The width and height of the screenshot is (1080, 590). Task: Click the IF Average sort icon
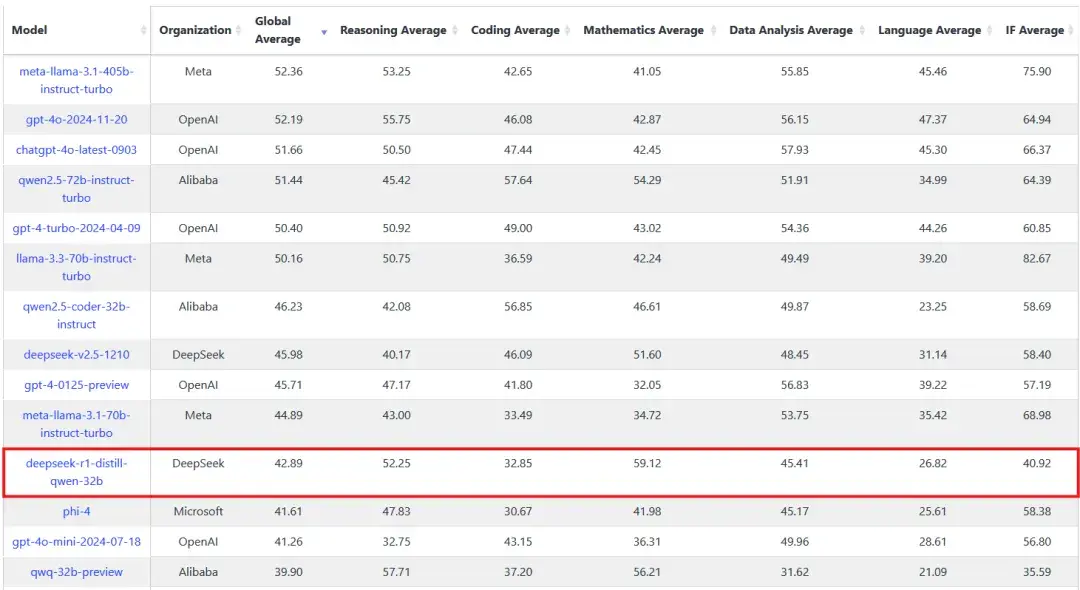pyautogui.click(x=1072, y=31)
